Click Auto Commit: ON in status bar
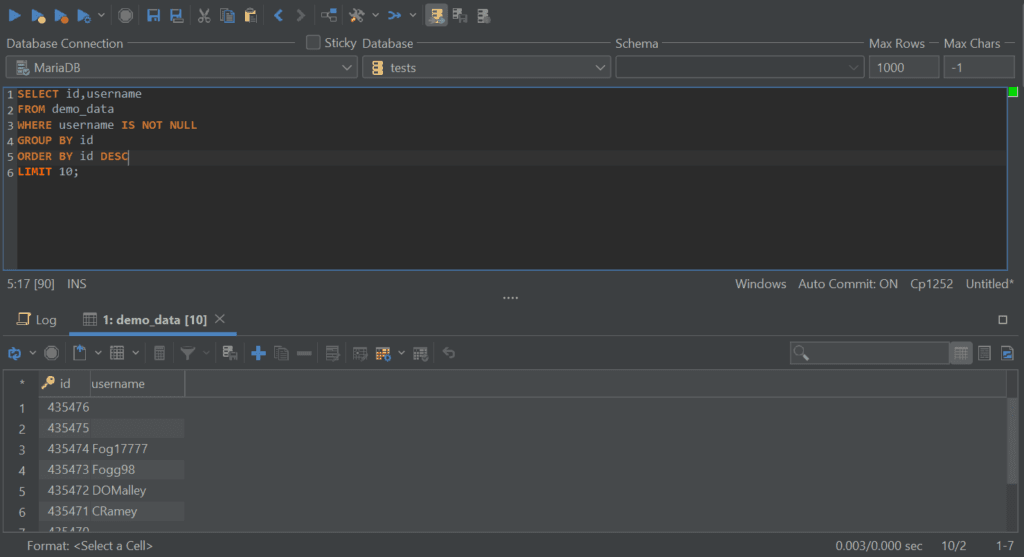The width and height of the screenshot is (1024, 557). (x=848, y=284)
